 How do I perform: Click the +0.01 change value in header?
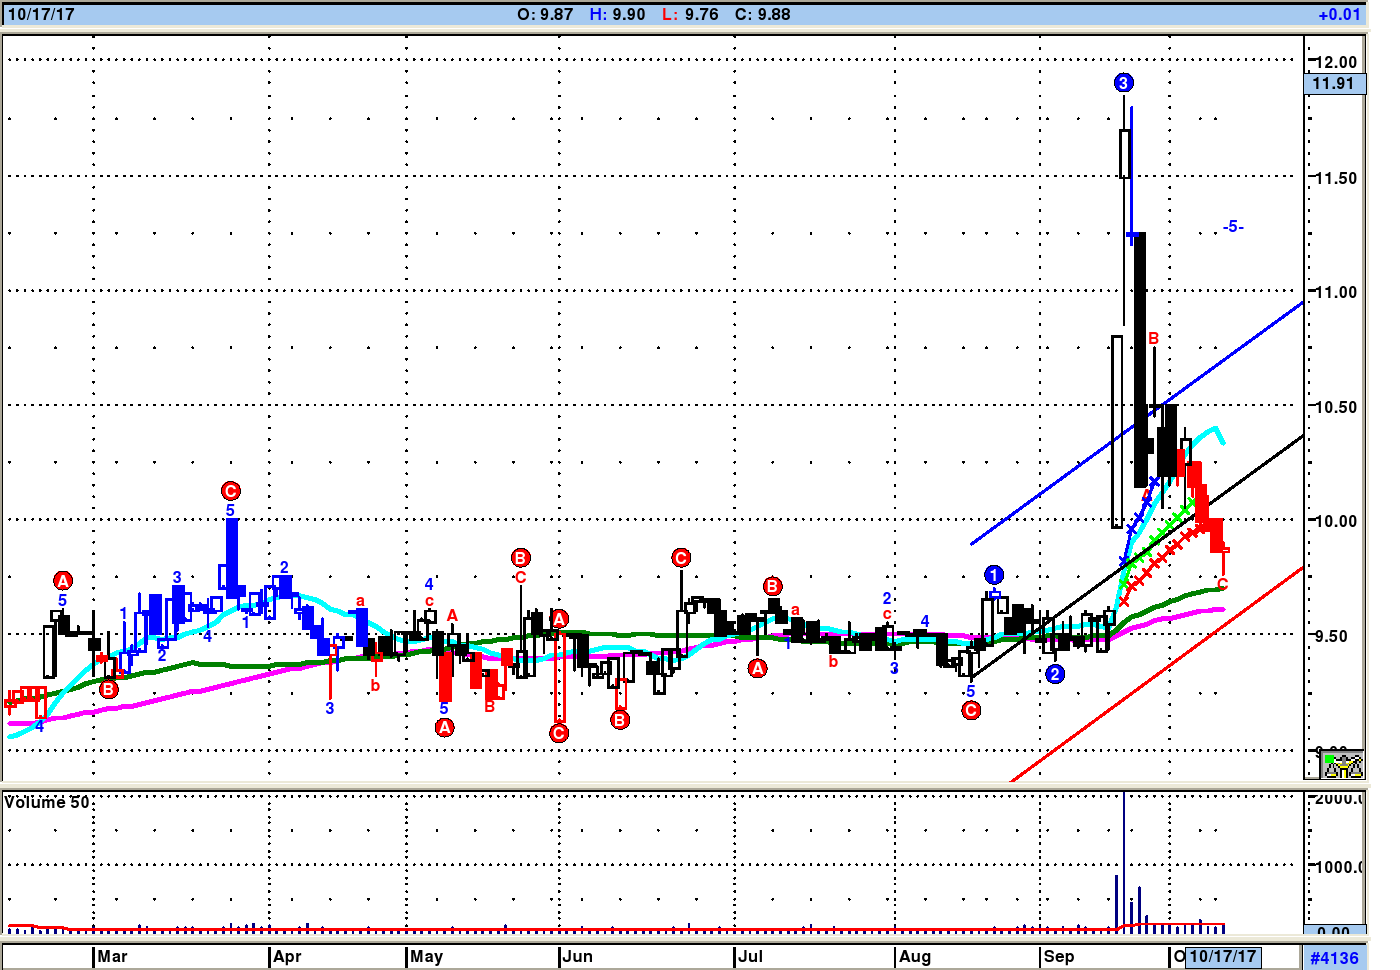coord(1338,15)
